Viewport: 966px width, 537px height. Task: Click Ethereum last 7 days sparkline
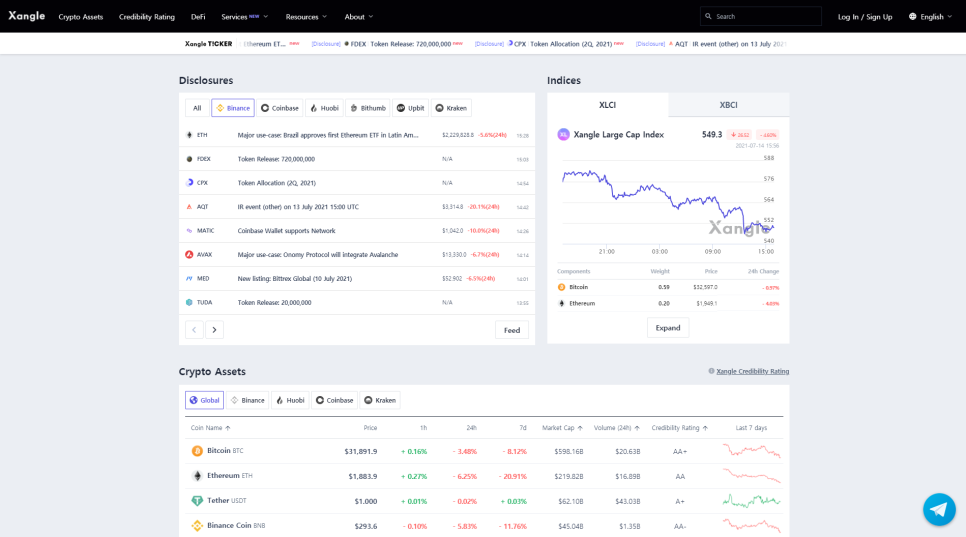(752, 476)
